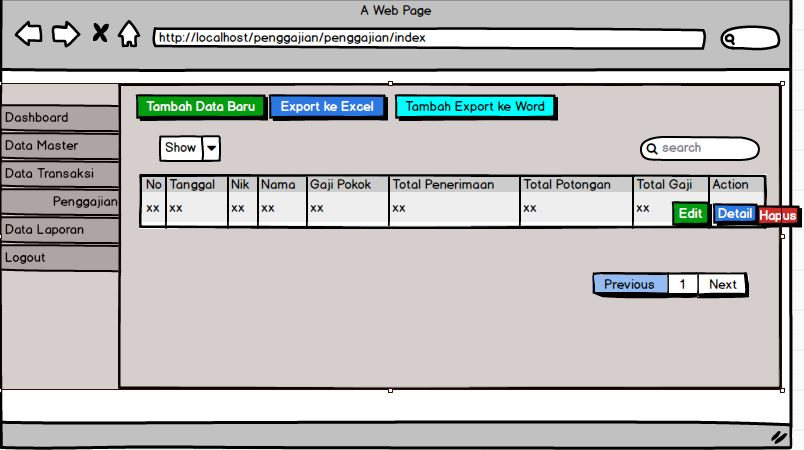
Task: Click the magnifier in browser search box
Action: 730,39
